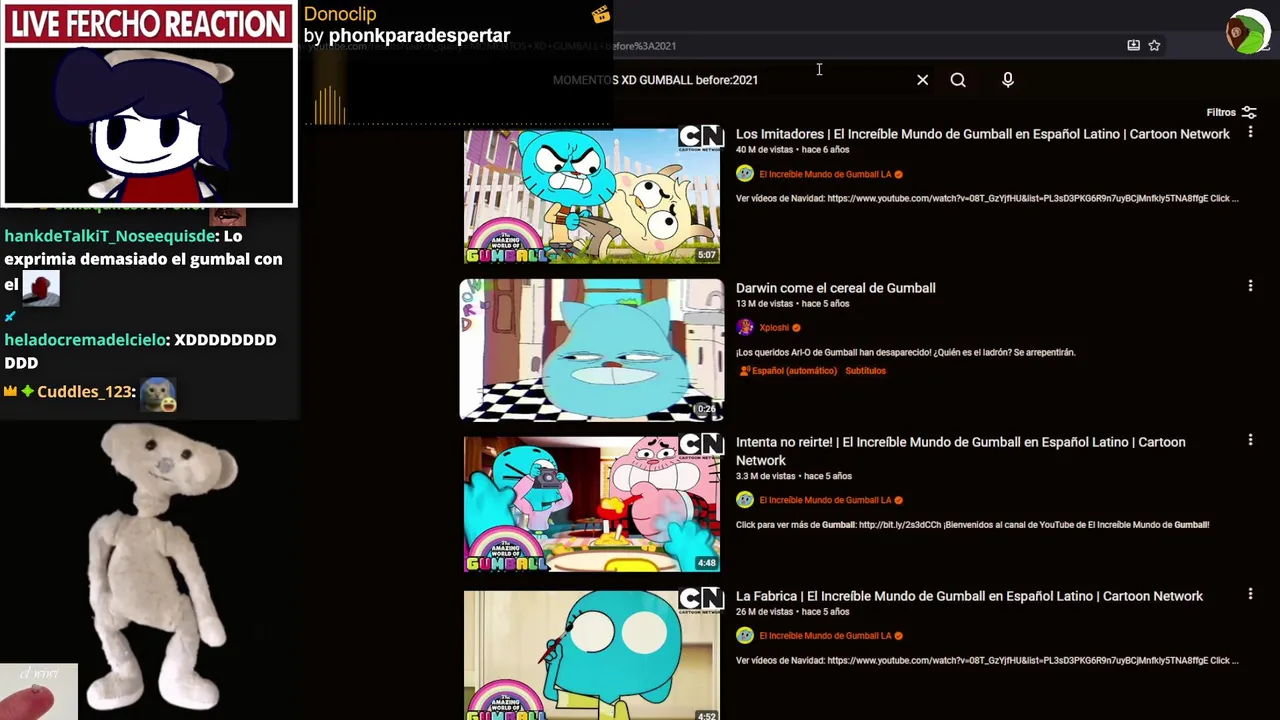Screen dimensions: 1280x720
Task: Click the LIVE FERCHO REACTION banner
Action: [x=149, y=24]
